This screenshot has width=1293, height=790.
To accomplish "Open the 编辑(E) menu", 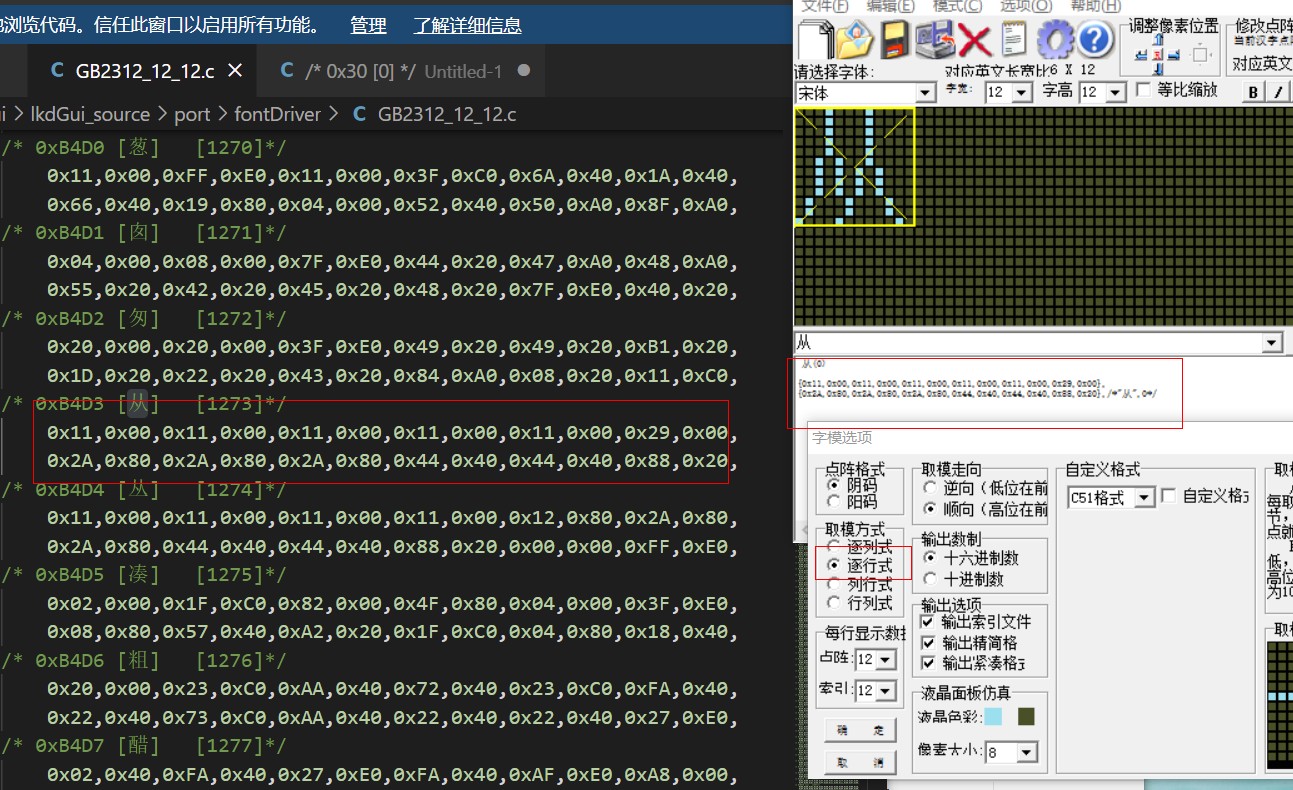I will [891, 6].
